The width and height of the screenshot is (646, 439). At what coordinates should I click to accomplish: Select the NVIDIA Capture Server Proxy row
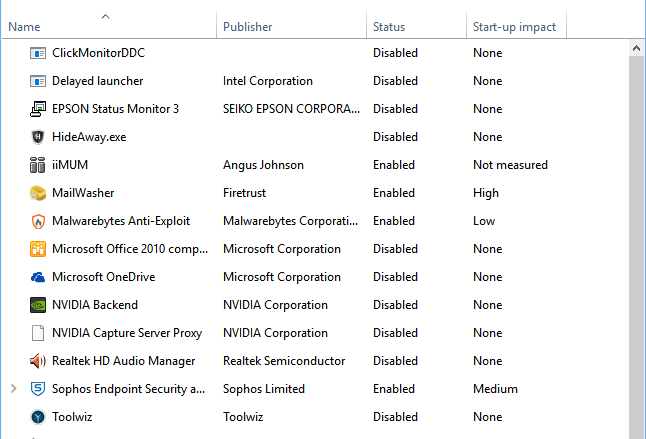(315, 333)
